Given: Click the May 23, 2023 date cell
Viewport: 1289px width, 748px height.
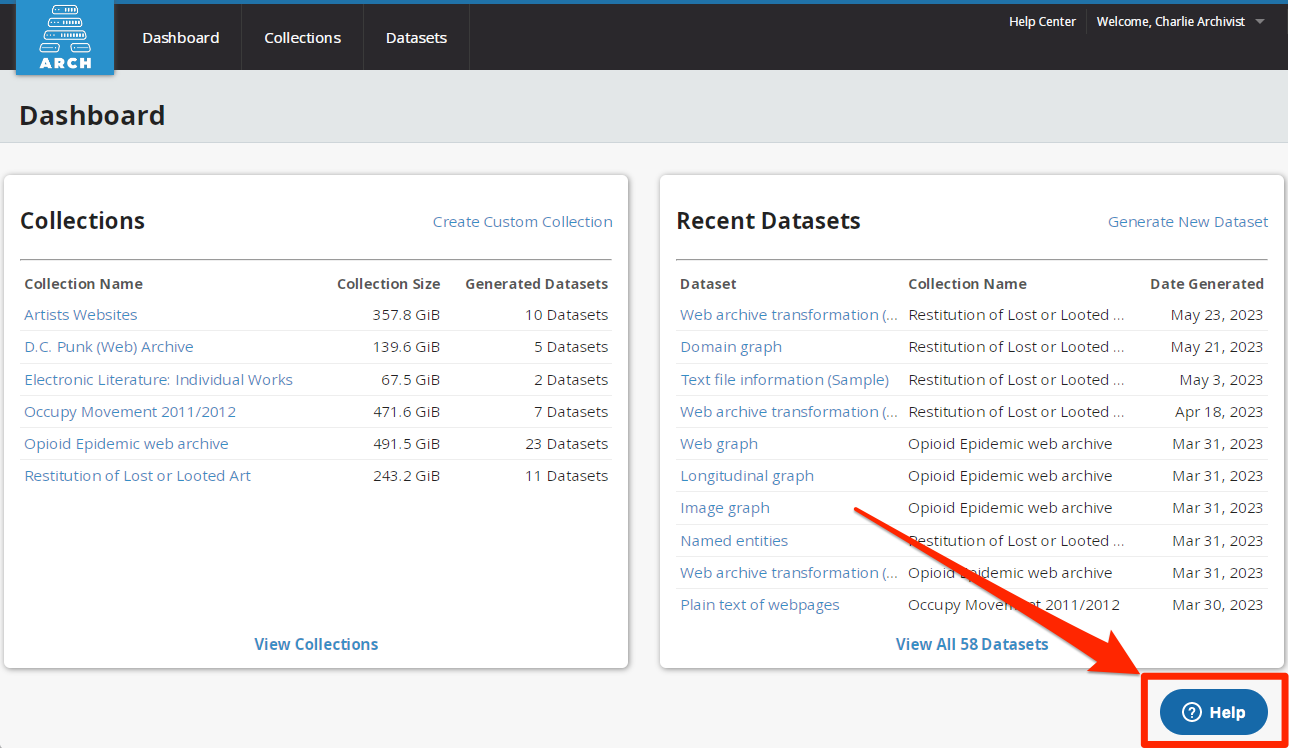Looking at the screenshot, I should point(1217,315).
